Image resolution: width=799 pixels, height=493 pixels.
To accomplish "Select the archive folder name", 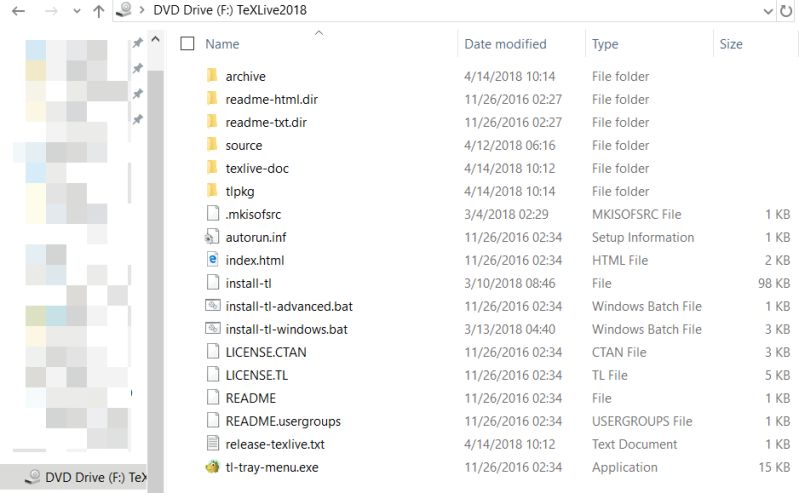I will click(246, 76).
